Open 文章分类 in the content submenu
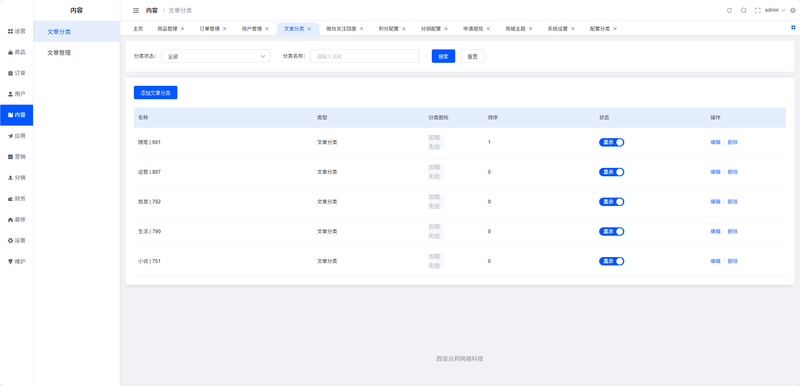 click(x=77, y=32)
